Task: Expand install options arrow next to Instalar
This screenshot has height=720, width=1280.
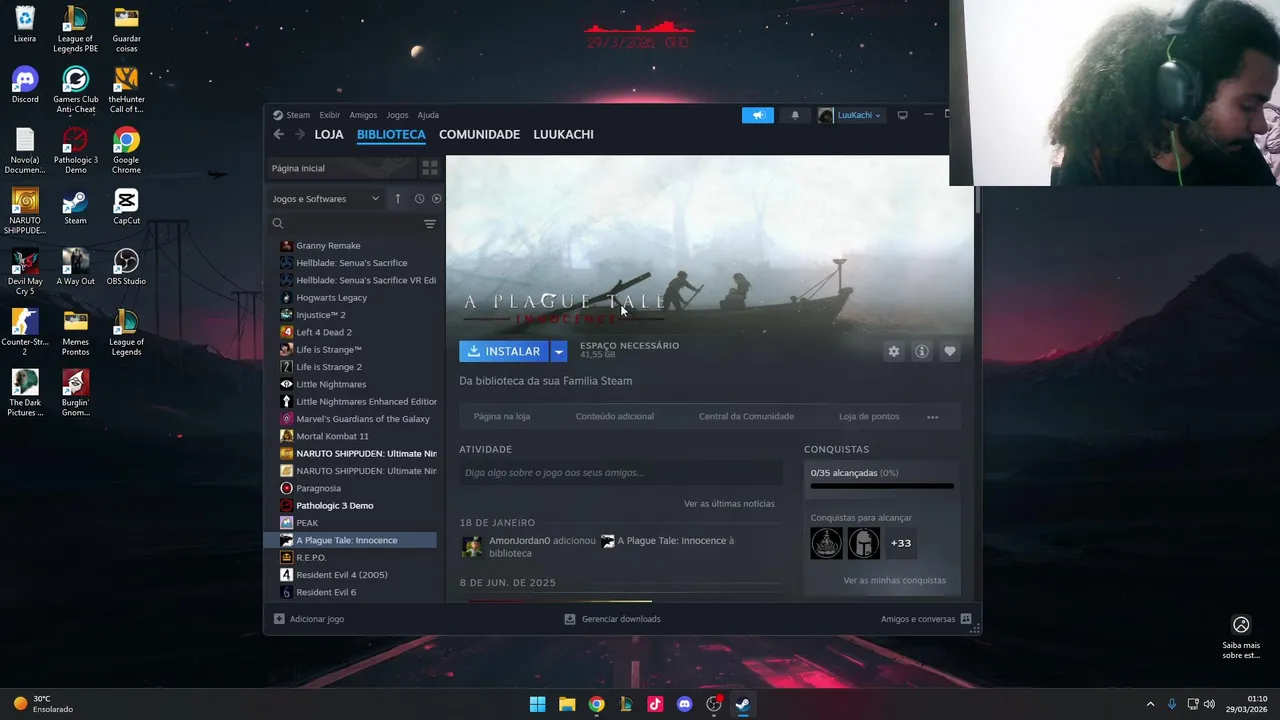Action: tap(559, 351)
